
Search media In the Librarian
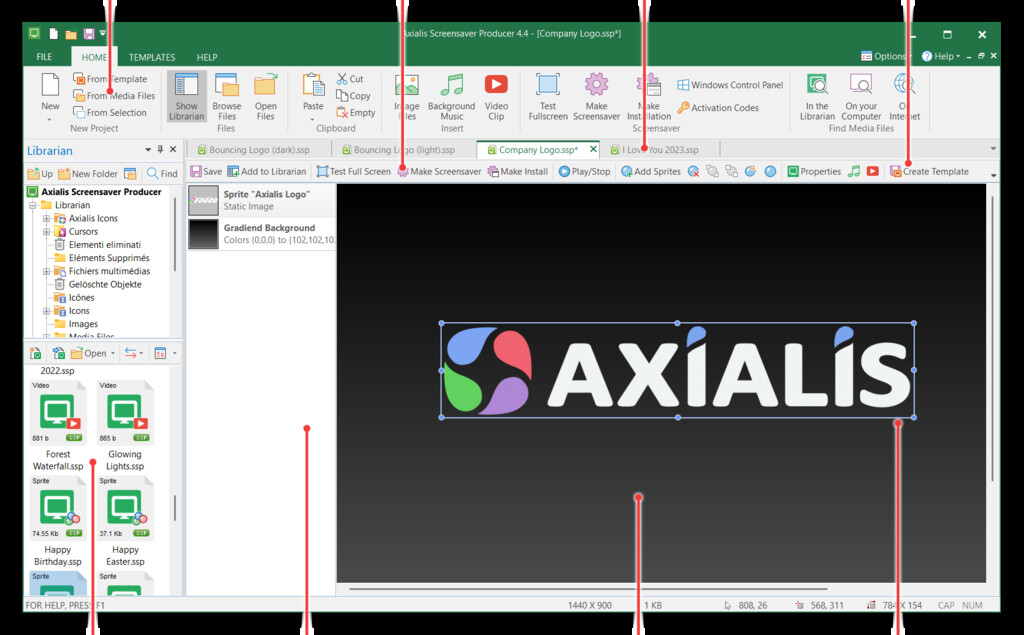pos(817,85)
